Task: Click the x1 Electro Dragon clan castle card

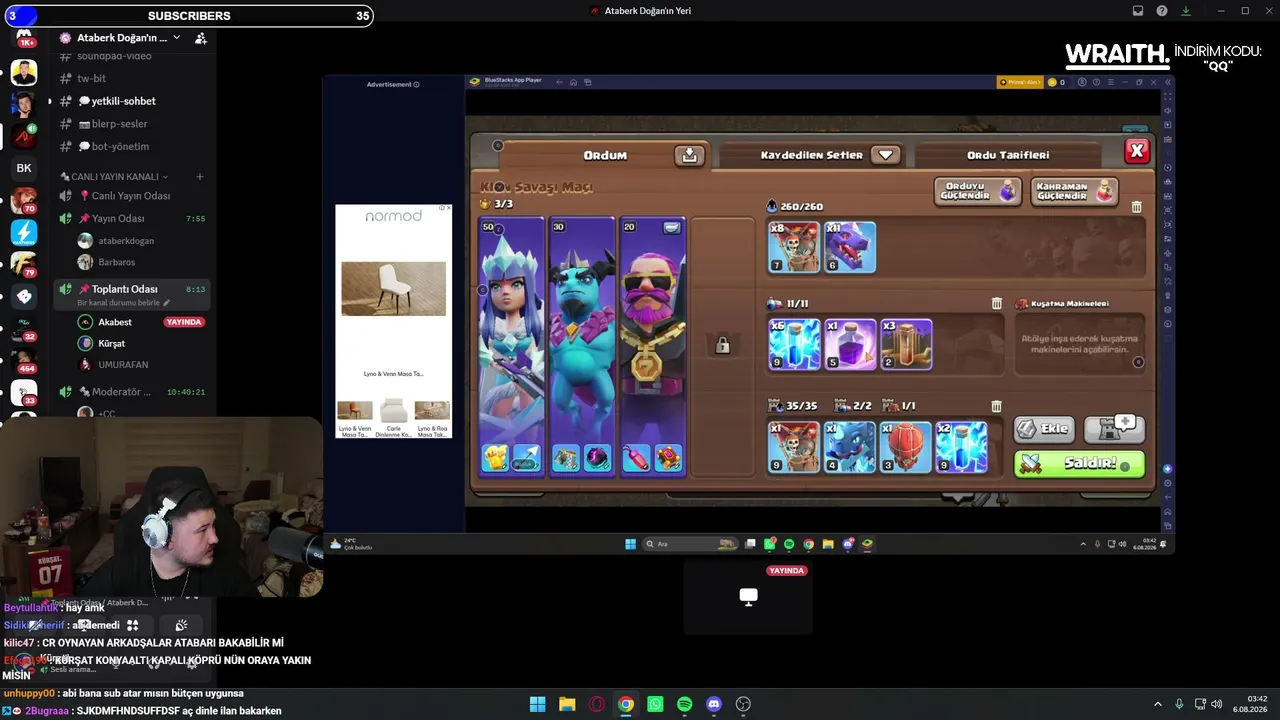Action: coord(850,447)
